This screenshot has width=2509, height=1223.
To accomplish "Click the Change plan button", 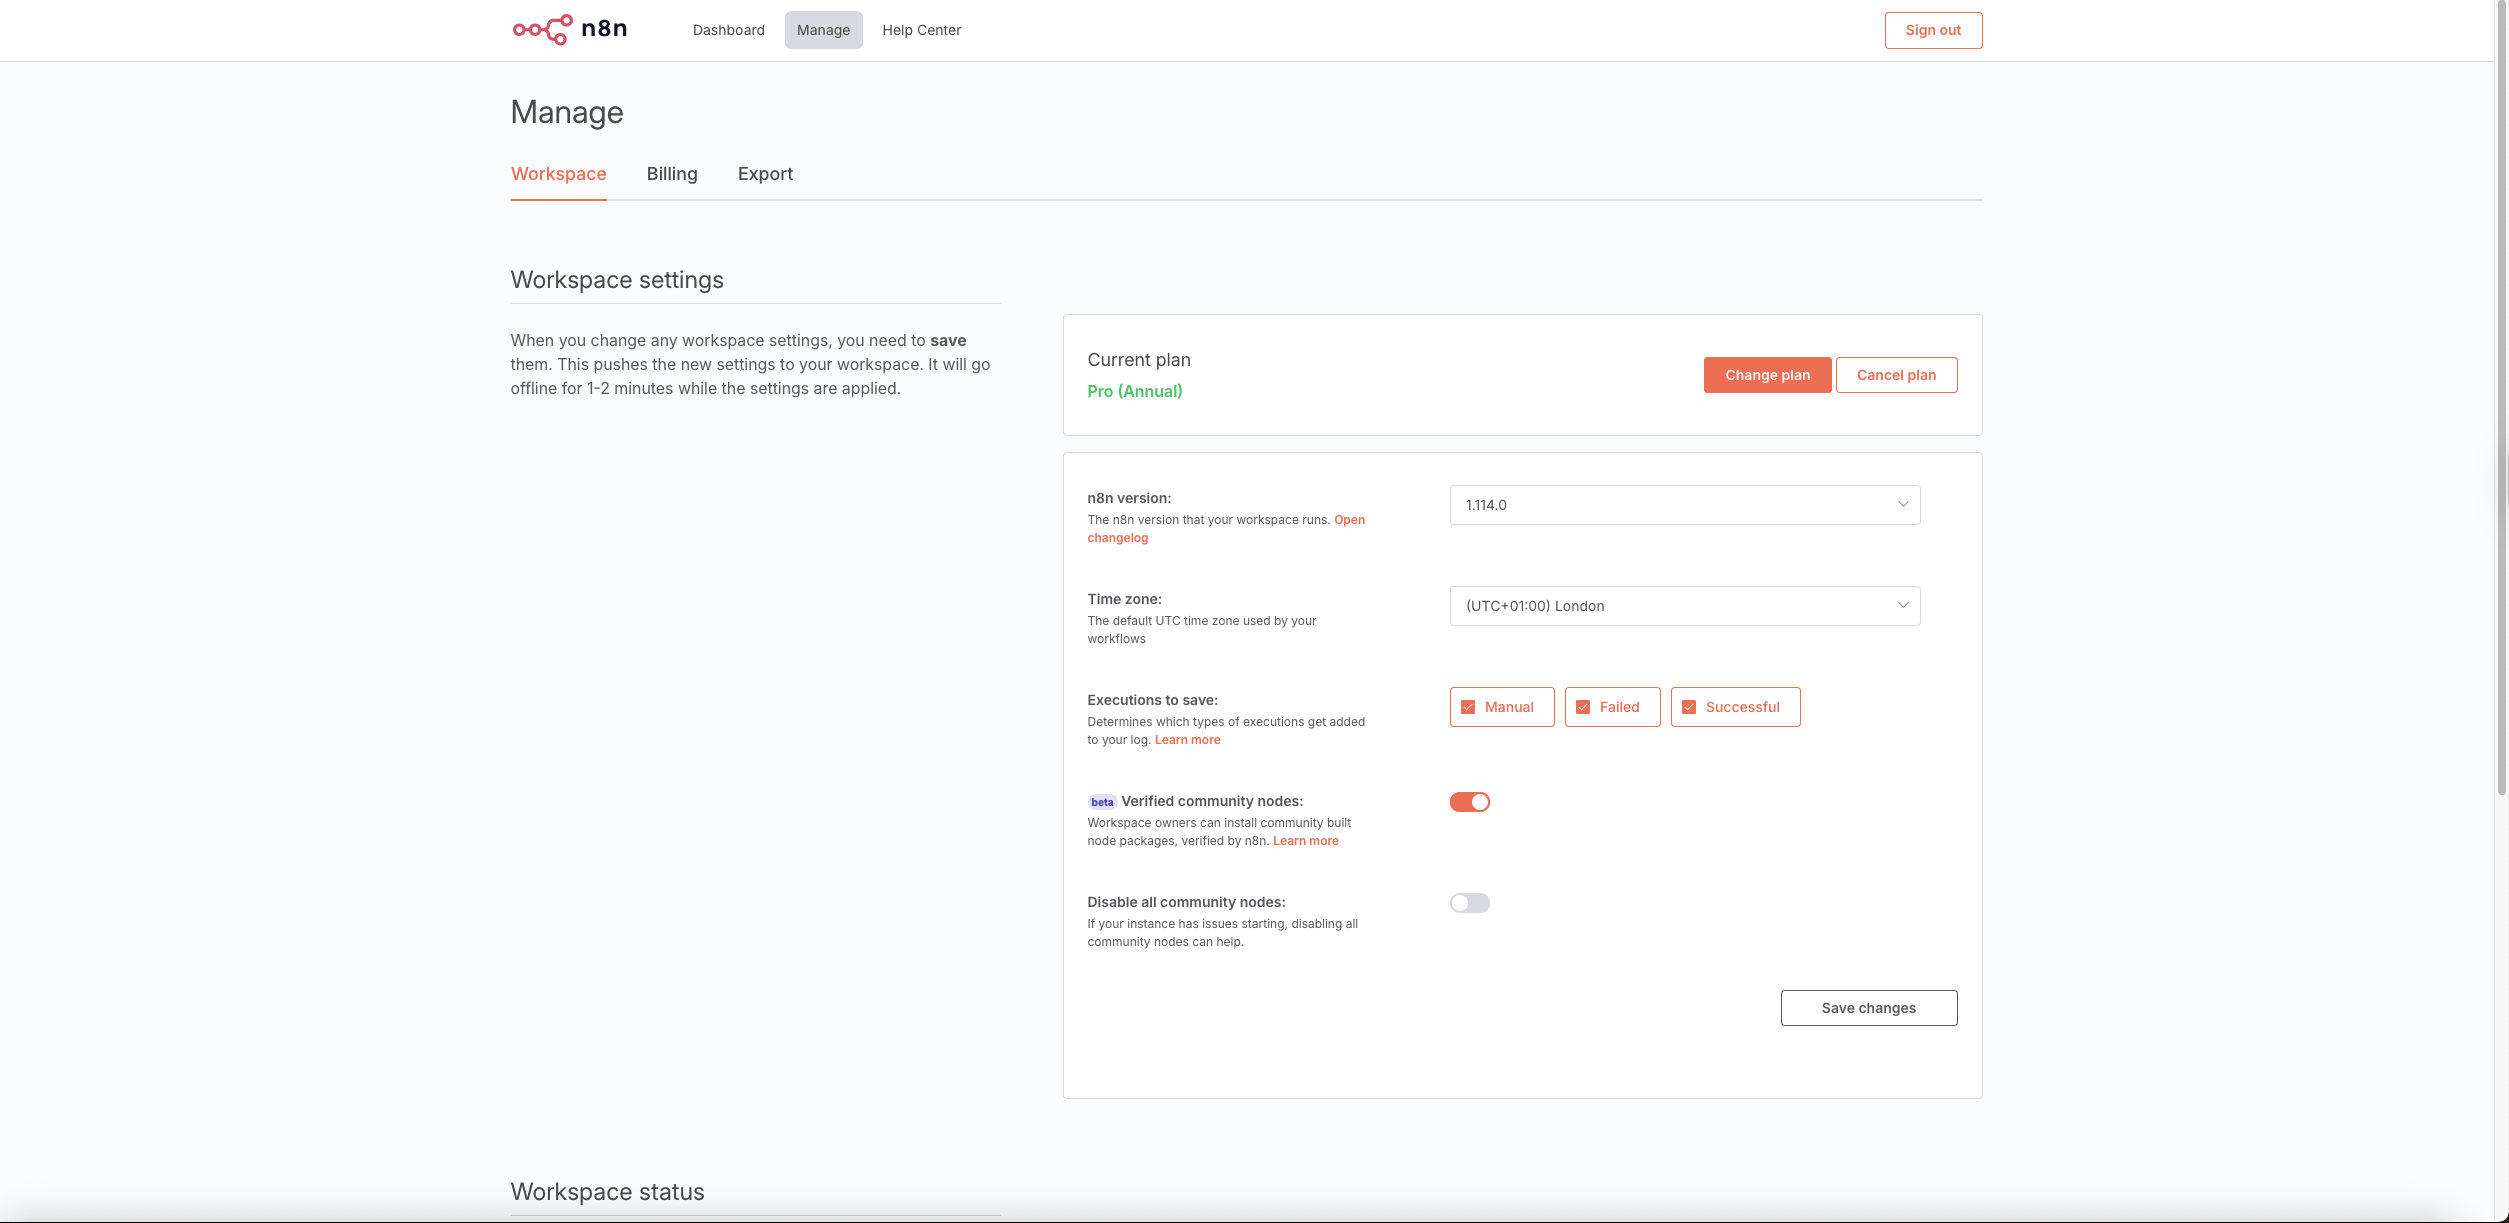I will point(1767,375).
